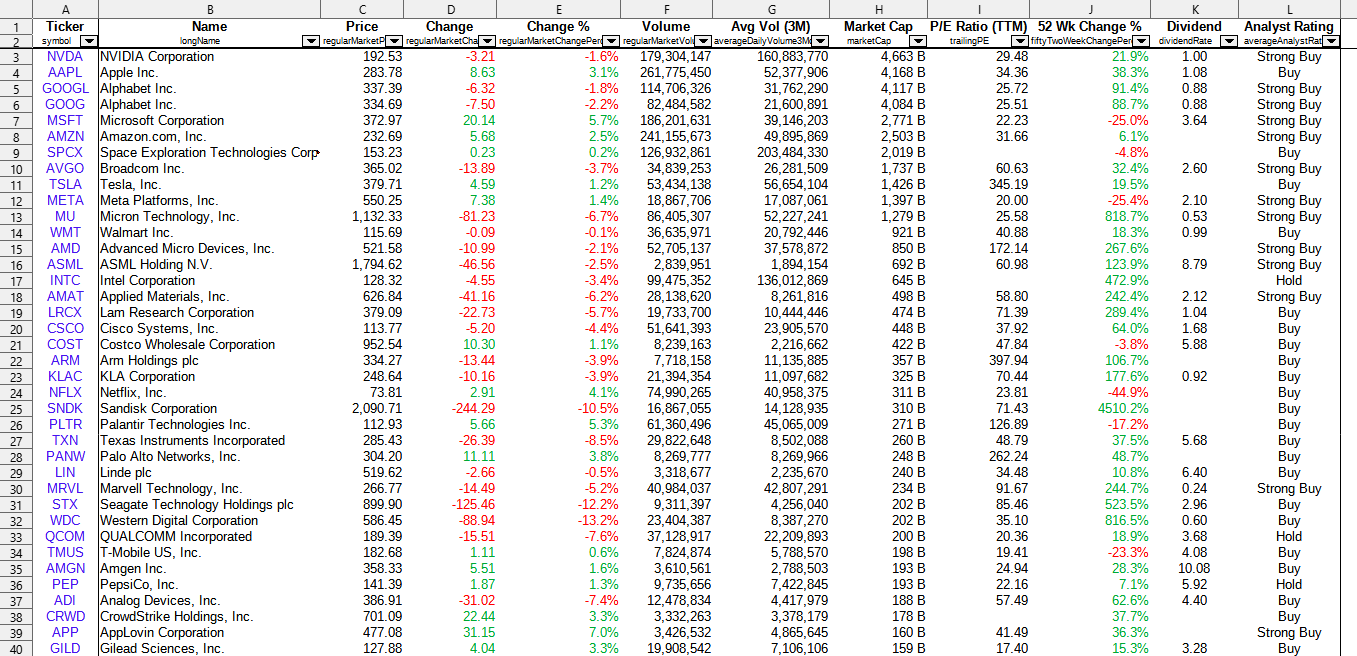Open the symbol column filter dropdown
The image size is (1357, 656).
[x=88, y=41]
